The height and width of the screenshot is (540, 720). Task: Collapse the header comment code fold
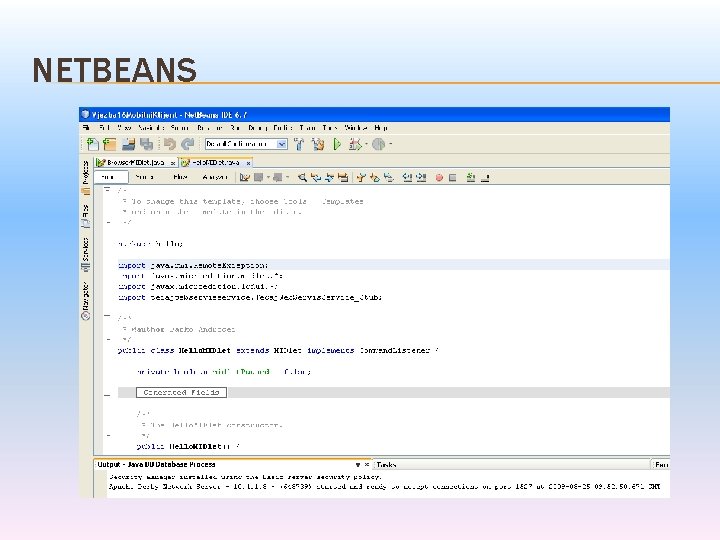[107, 189]
